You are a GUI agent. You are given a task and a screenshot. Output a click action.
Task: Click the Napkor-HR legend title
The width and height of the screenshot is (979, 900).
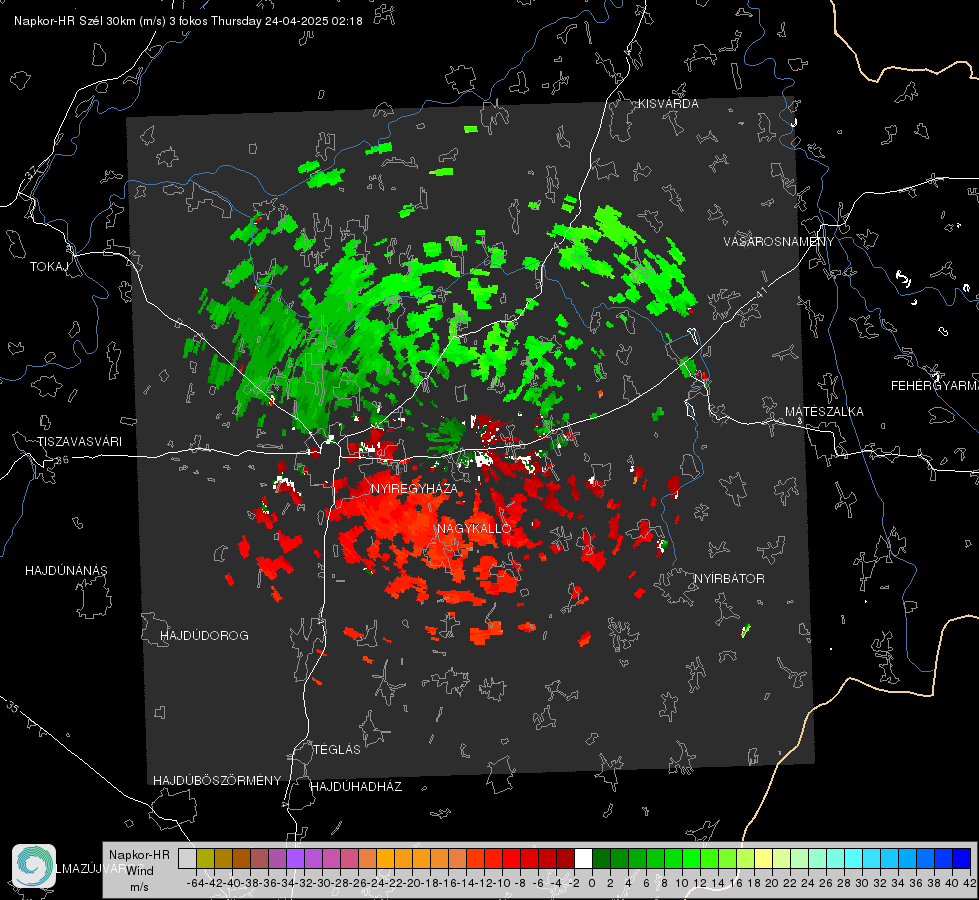139,855
